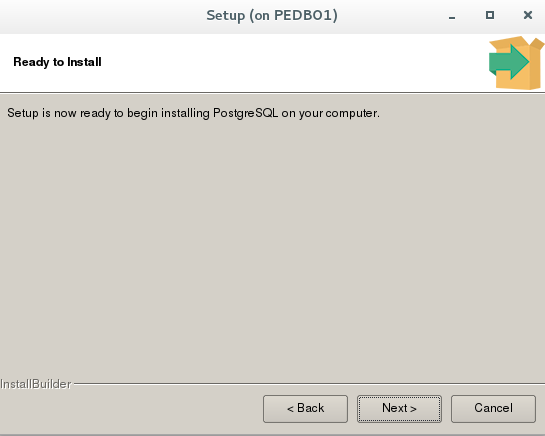Click the green arrow on package icon
Viewport: 545px width, 436px height.
coord(509,62)
